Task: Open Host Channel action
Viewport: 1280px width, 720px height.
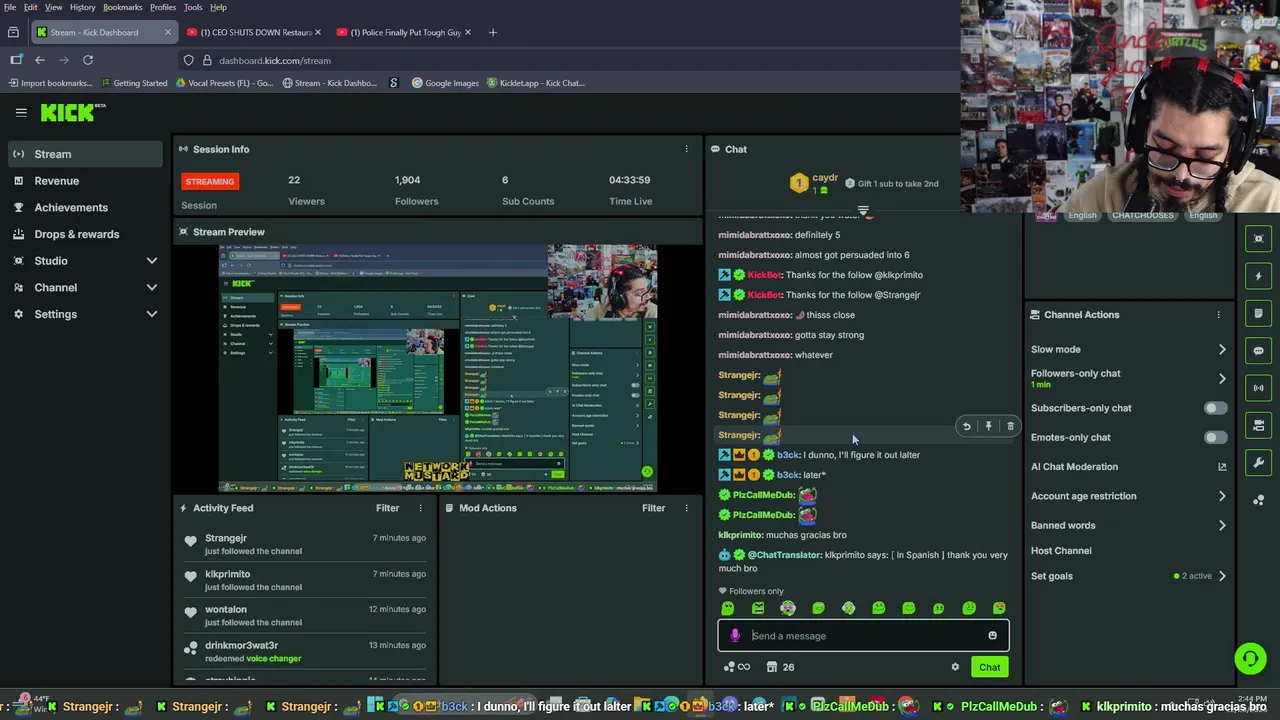Action: point(1061,551)
